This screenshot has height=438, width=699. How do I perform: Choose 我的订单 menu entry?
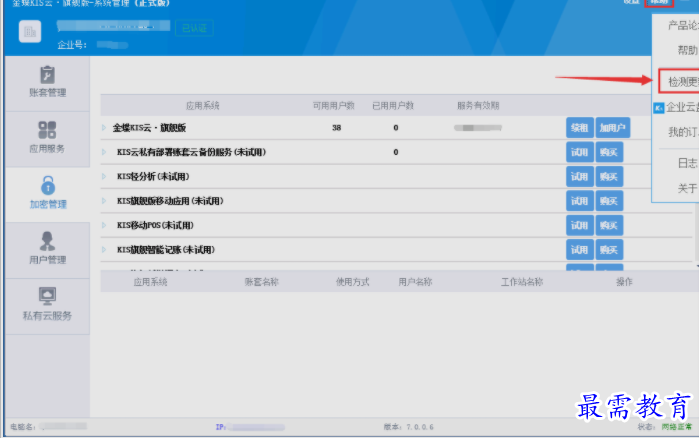pyautogui.click(x=683, y=132)
